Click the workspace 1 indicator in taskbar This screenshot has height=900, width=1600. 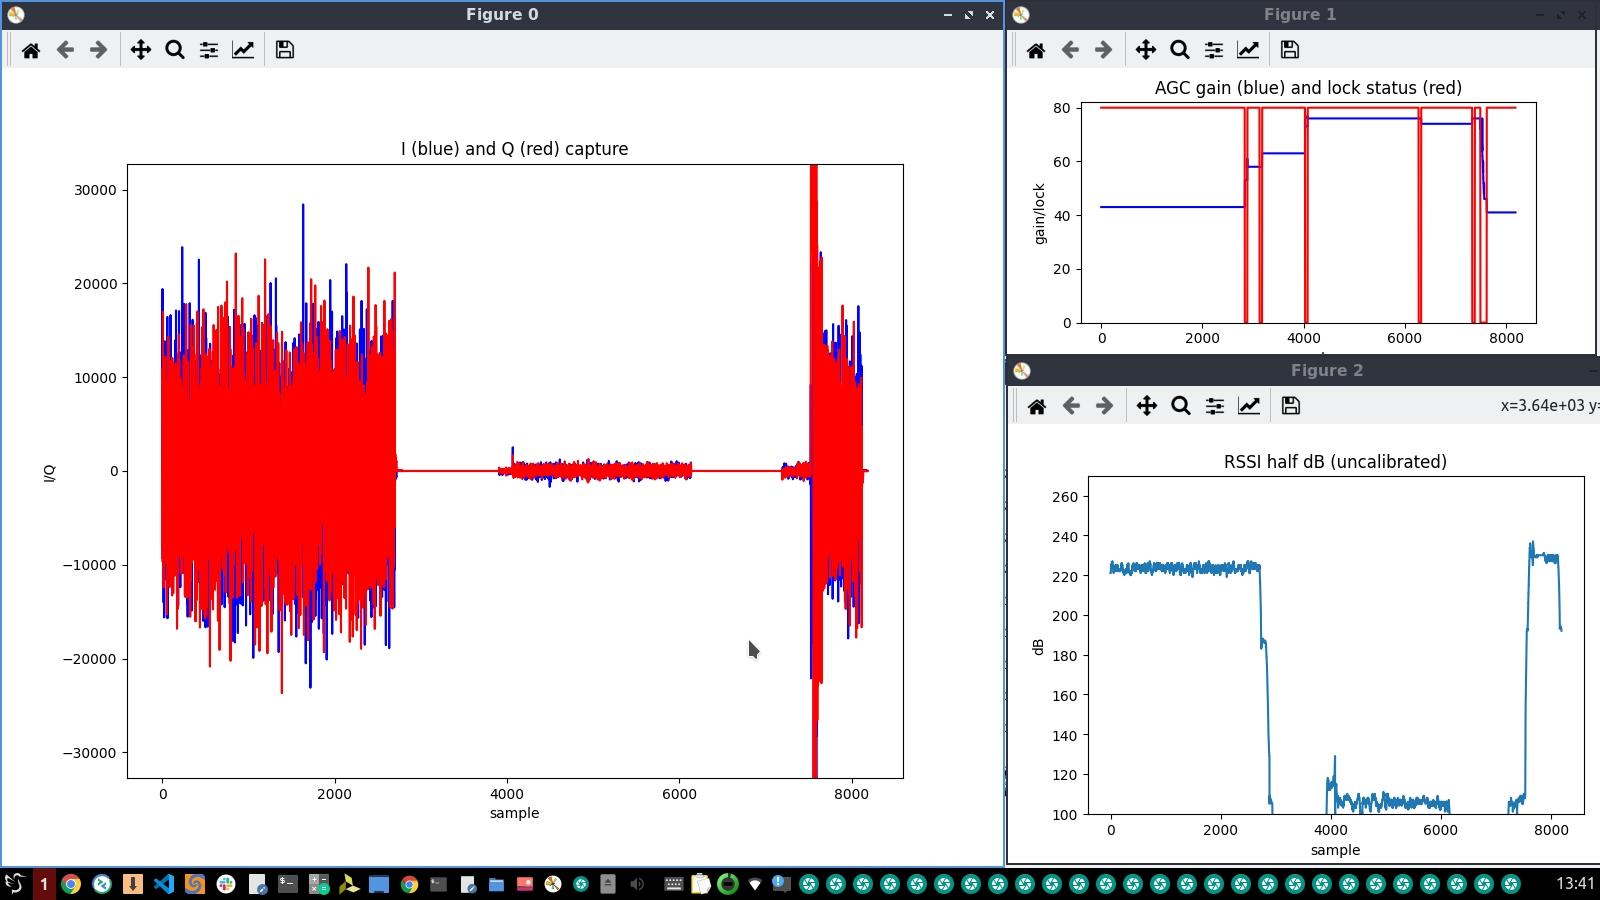point(43,884)
